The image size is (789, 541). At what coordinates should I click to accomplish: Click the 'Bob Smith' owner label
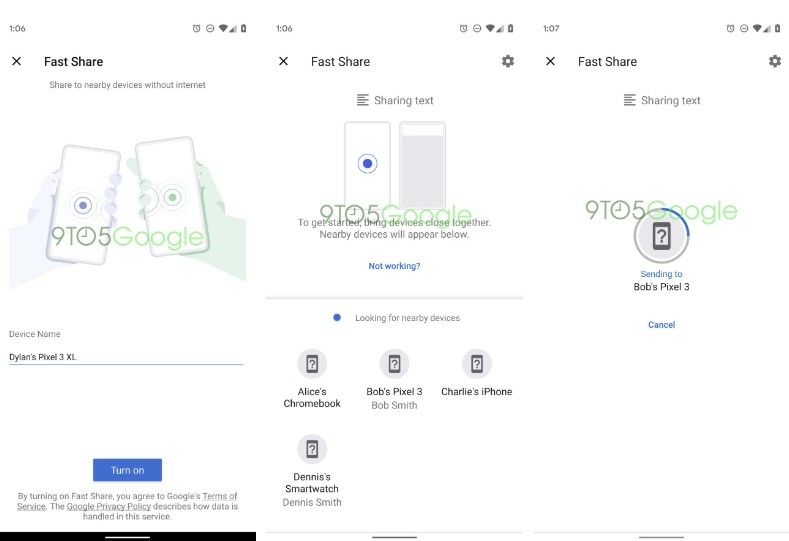[394, 405]
